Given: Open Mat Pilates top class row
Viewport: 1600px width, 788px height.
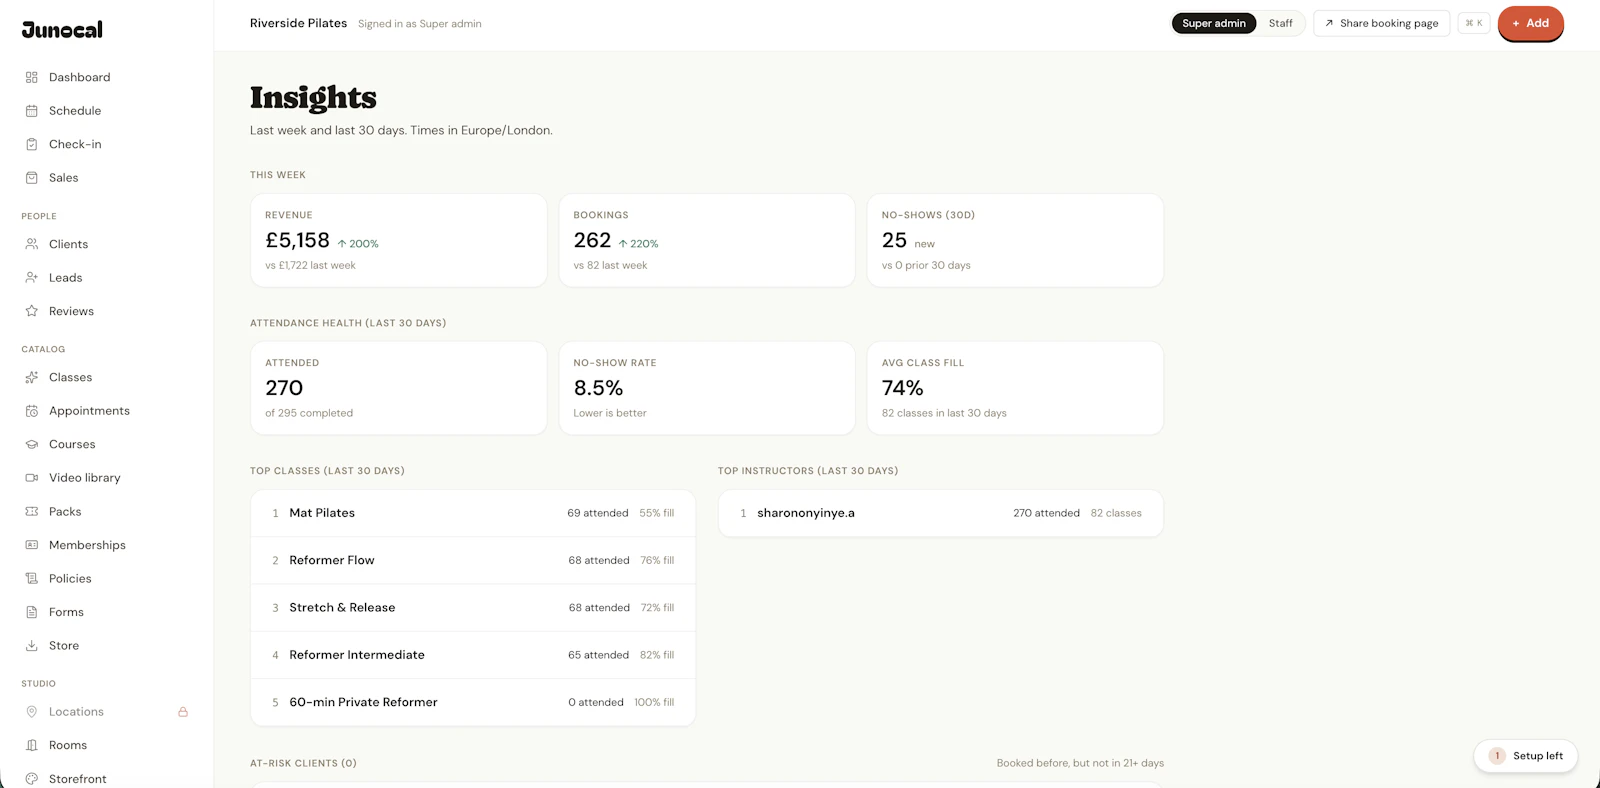Looking at the screenshot, I should pyautogui.click(x=473, y=513).
